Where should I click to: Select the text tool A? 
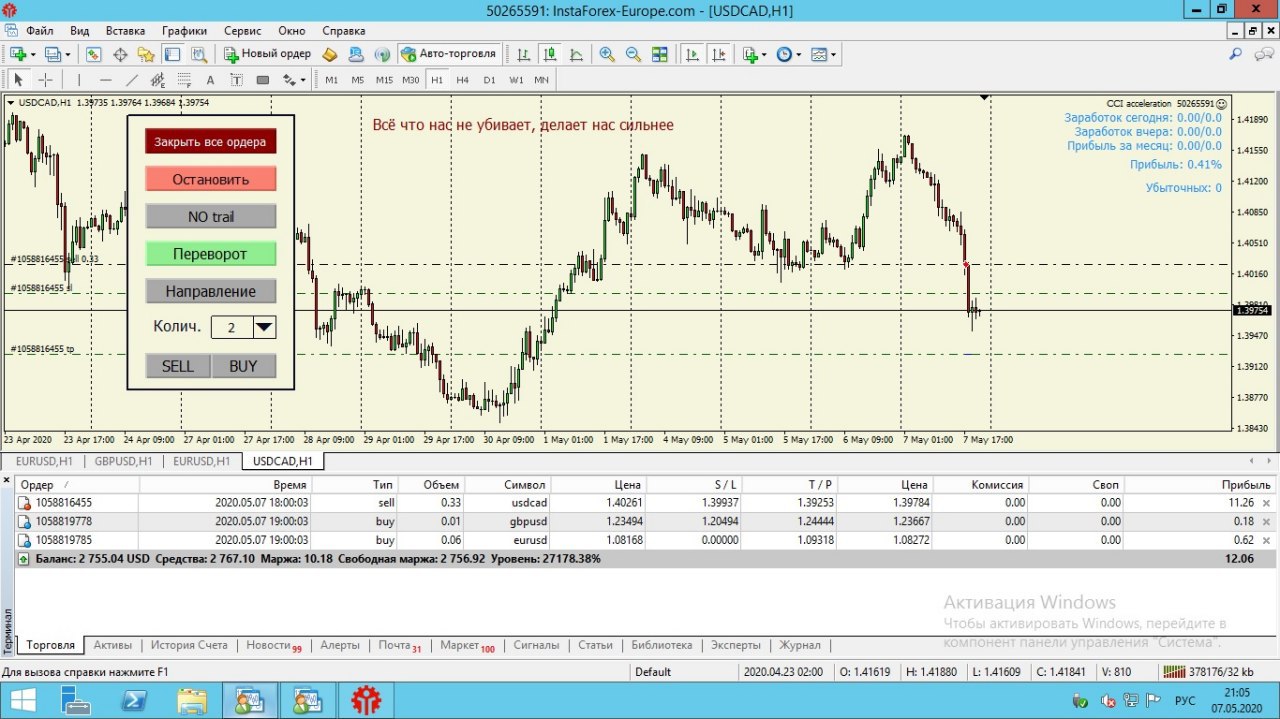coord(210,80)
